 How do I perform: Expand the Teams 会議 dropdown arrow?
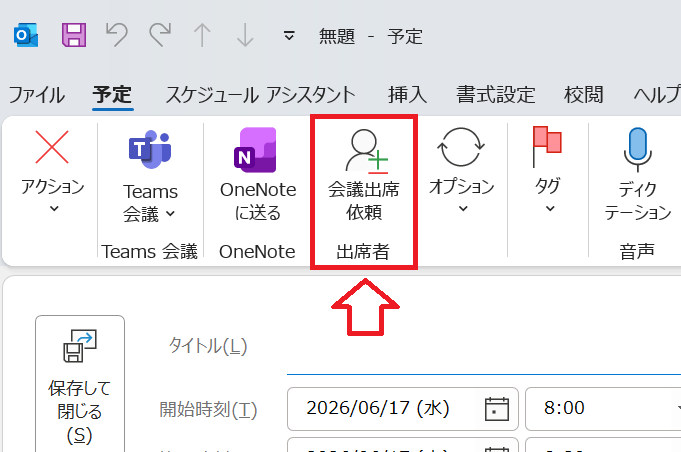point(170,214)
